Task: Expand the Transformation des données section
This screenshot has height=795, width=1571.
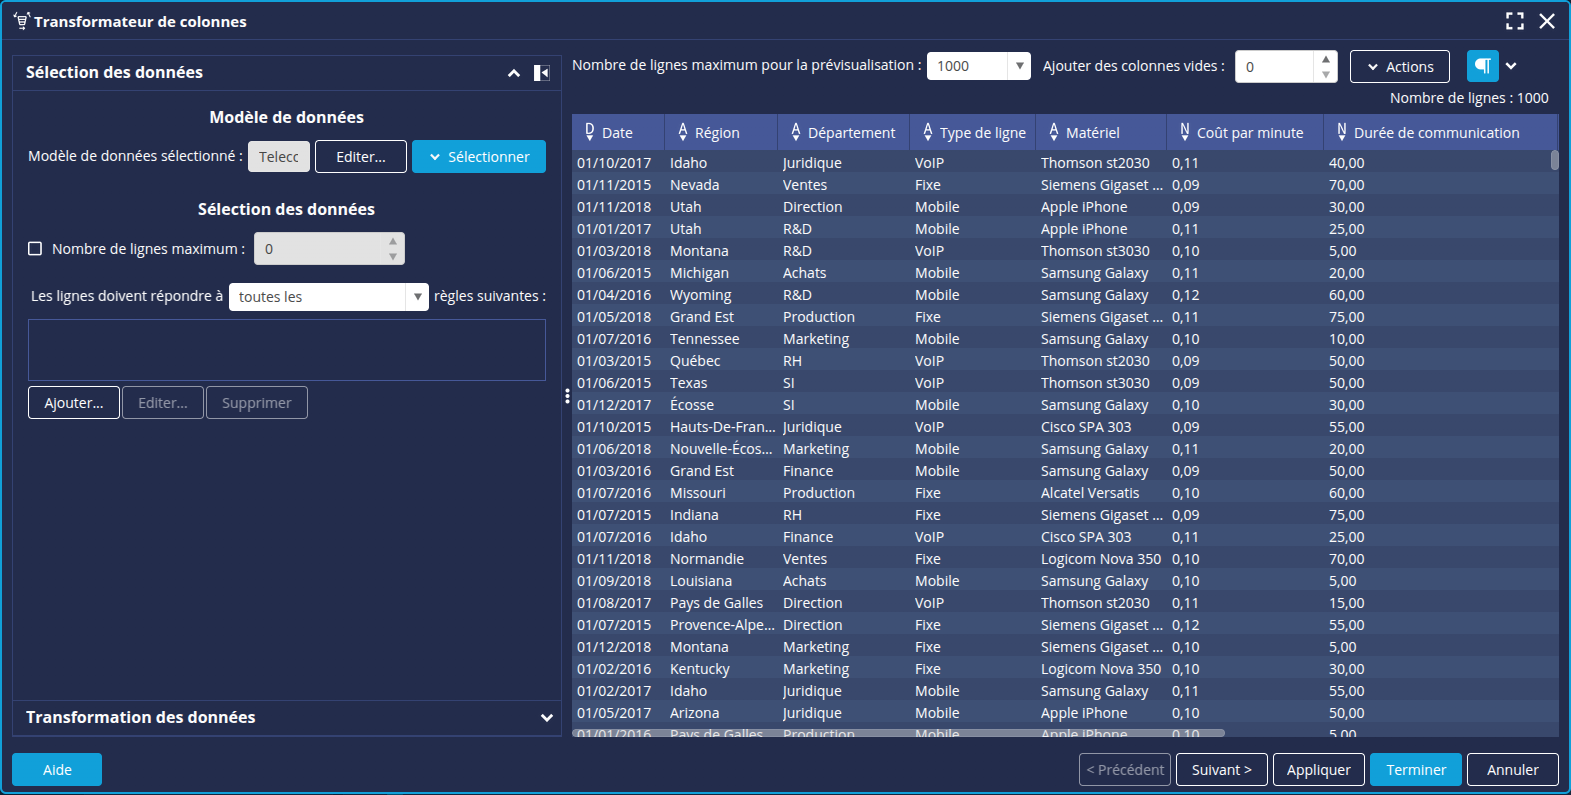Action: (x=546, y=718)
